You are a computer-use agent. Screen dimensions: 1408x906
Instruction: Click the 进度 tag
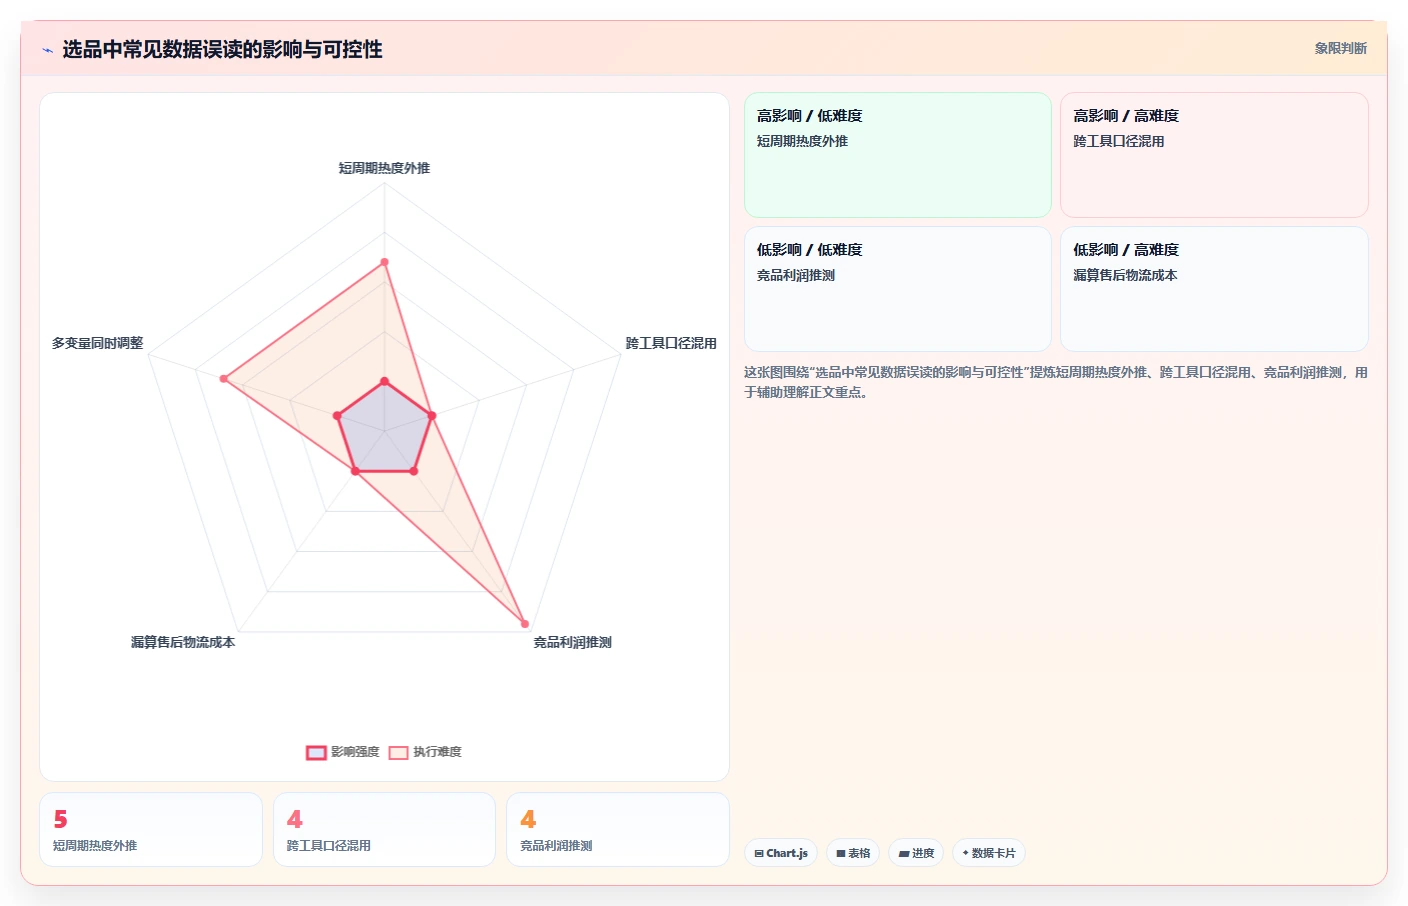[916, 853]
